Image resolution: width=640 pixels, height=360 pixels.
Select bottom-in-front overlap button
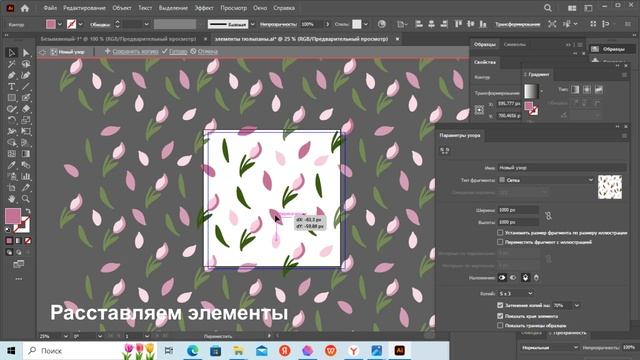pos(536,278)
